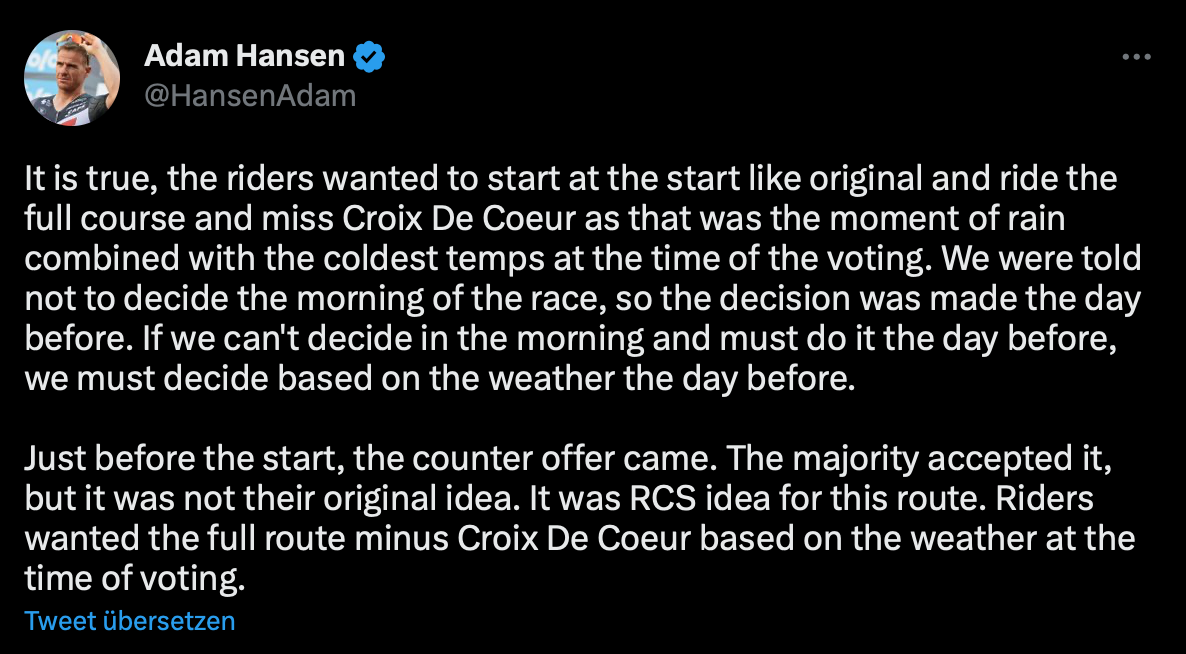Click the blue verified badge
The height and width of the screenshot is (654, 1186).
point(370,57)
